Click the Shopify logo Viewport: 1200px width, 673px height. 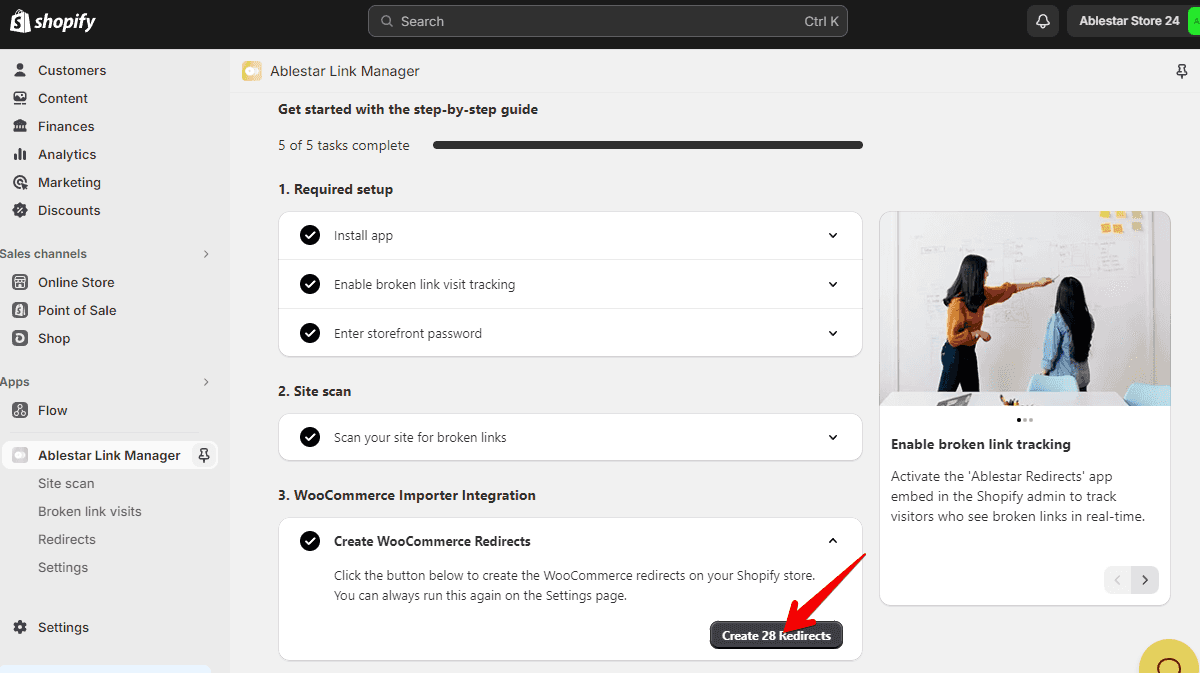pos(53,21)
